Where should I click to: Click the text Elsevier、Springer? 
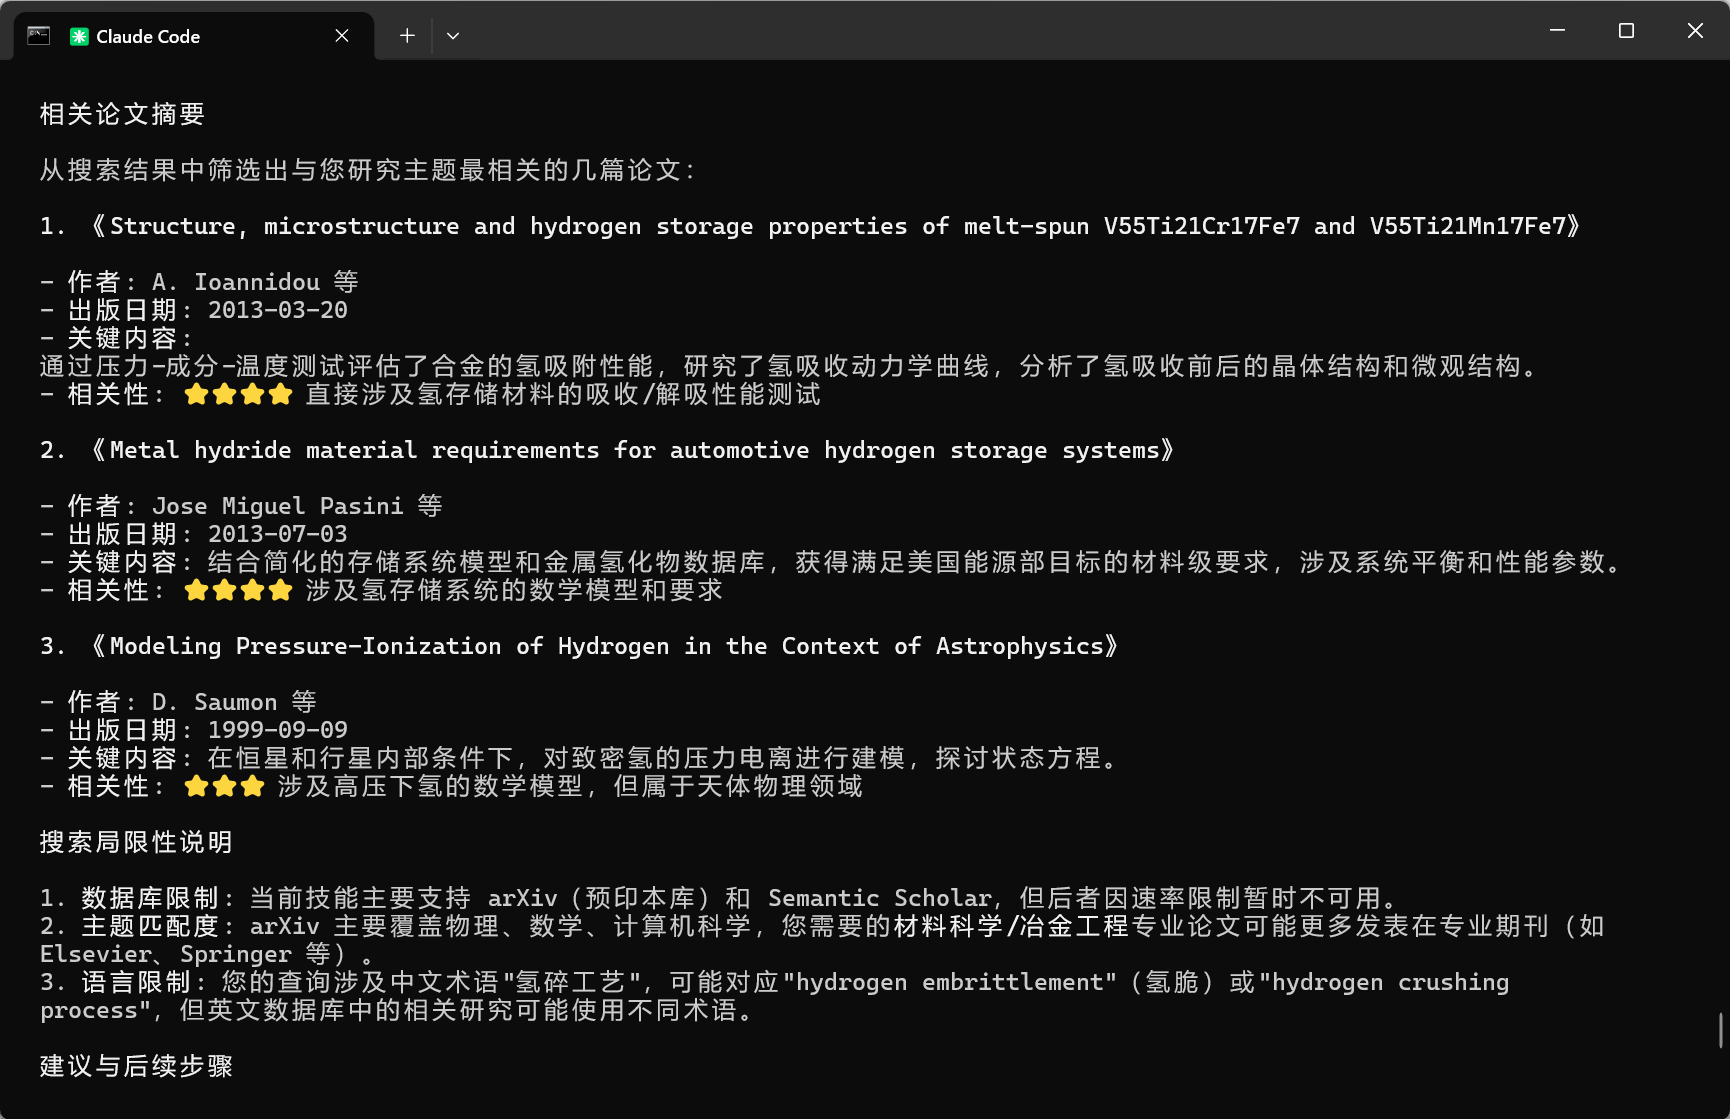click(166, 954)
